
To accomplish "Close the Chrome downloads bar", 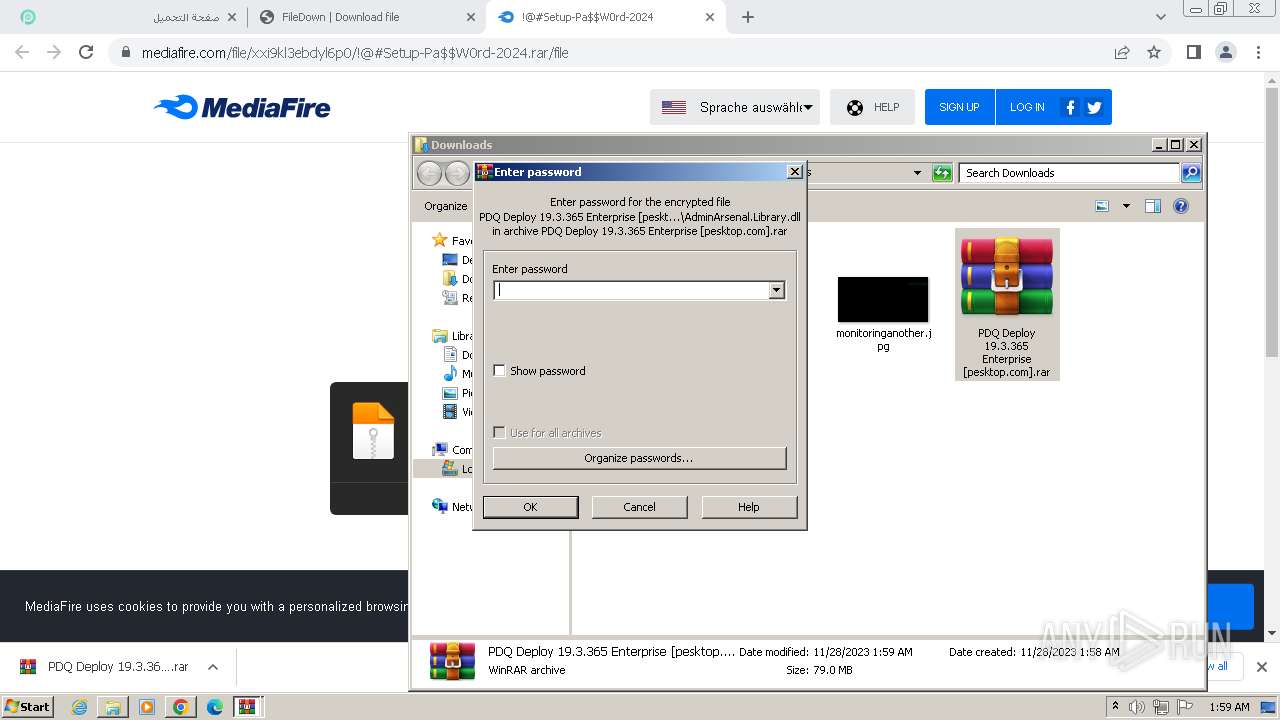I will tap(1261, 667).
